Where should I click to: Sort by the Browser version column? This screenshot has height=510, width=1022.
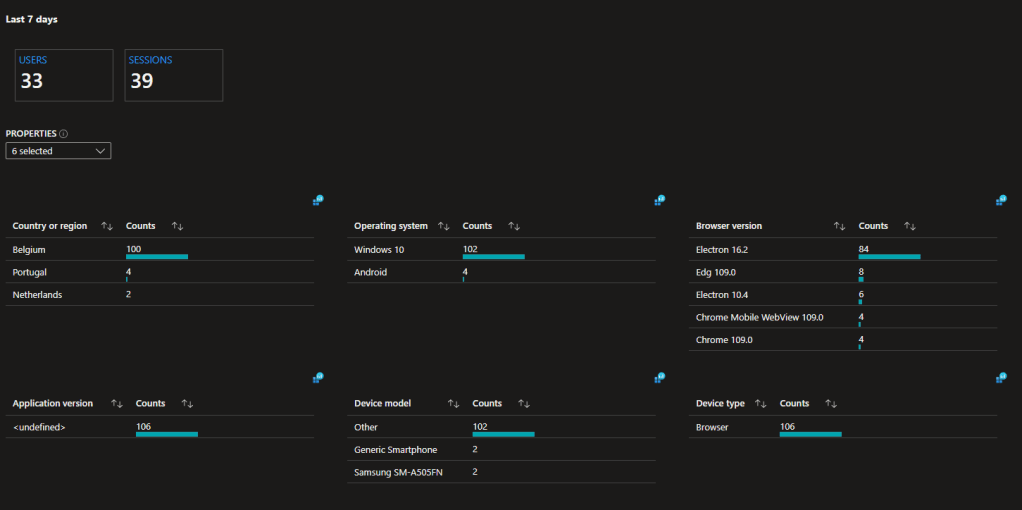[x=840, y=226]
